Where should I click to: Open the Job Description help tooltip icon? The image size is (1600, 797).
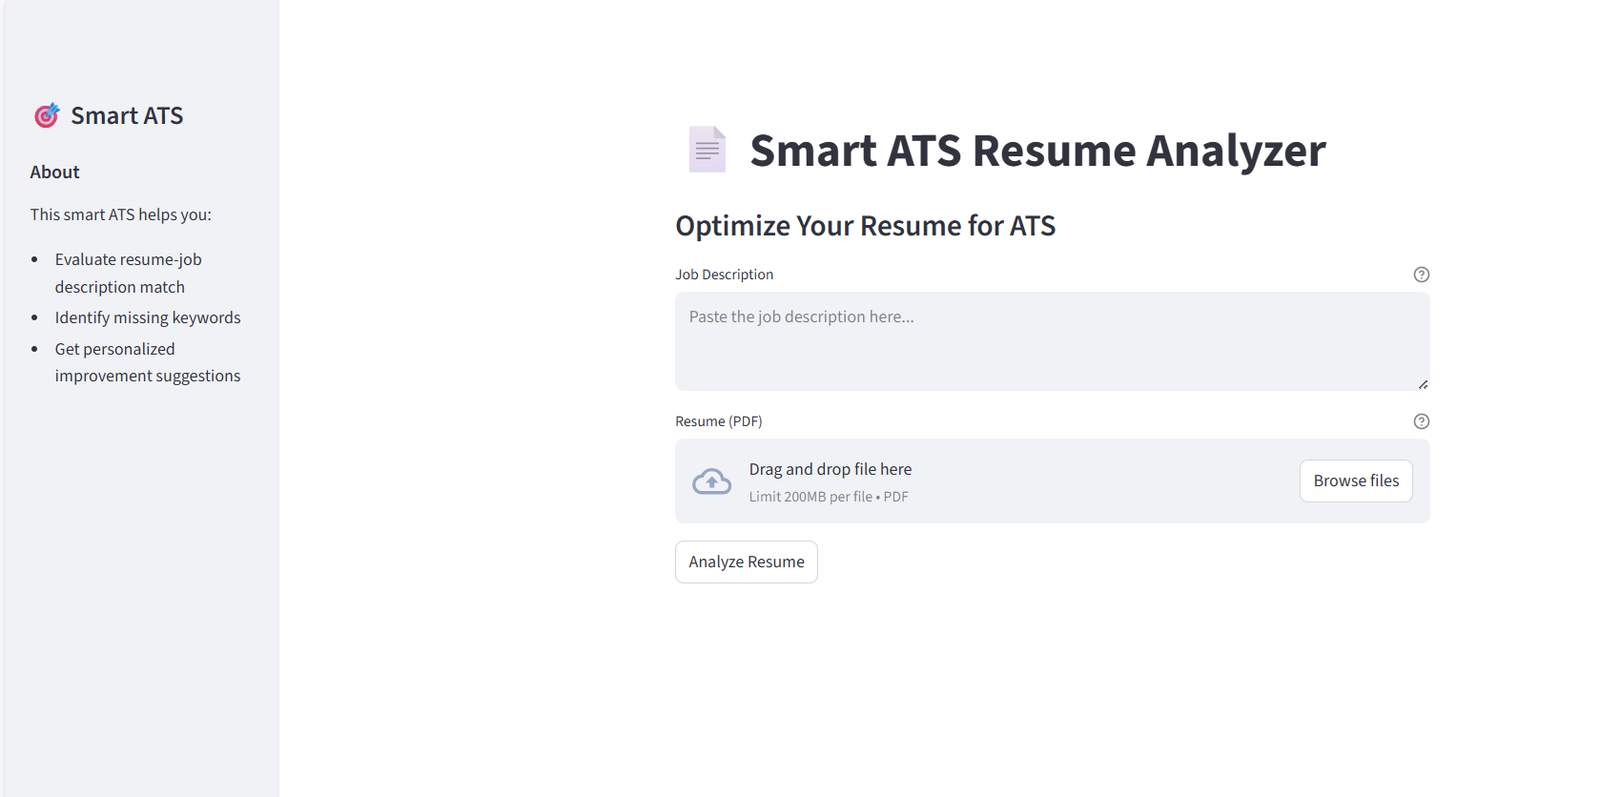point(1421,274)
